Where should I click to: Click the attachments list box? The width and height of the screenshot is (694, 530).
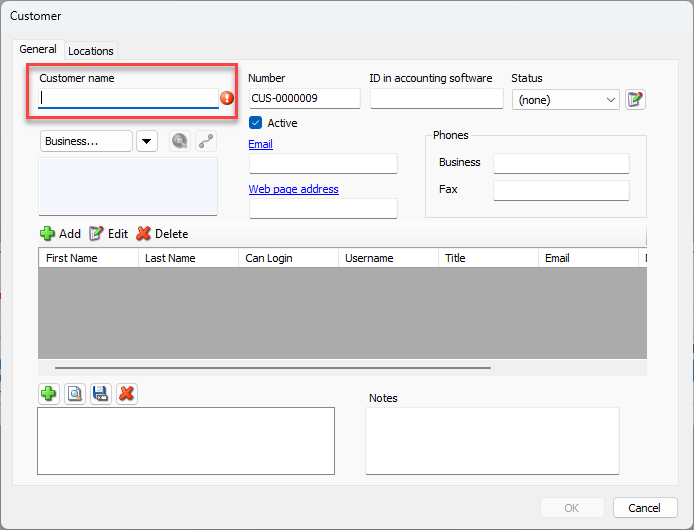186,441
